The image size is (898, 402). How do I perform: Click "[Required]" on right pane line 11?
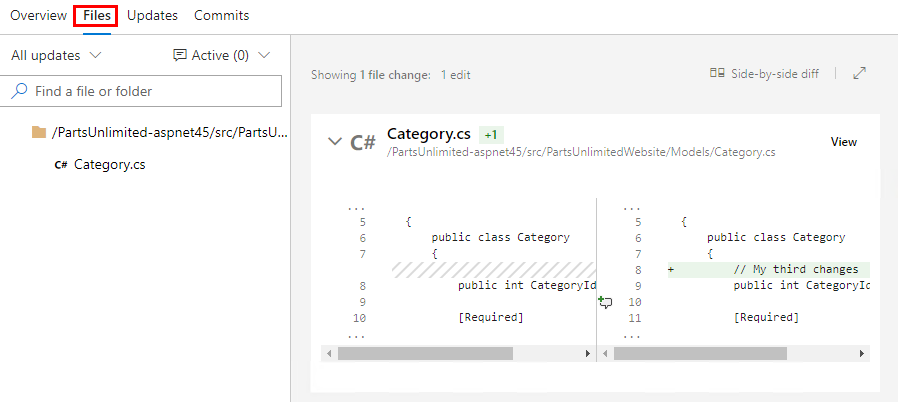coord(766,317)
